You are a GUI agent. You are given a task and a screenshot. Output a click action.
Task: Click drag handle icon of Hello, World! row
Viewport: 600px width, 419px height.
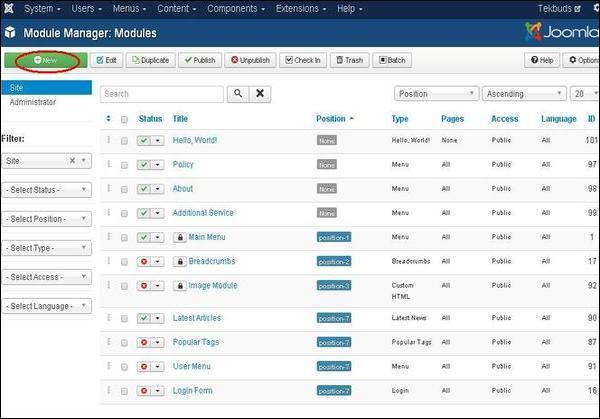tap(109, 140)
